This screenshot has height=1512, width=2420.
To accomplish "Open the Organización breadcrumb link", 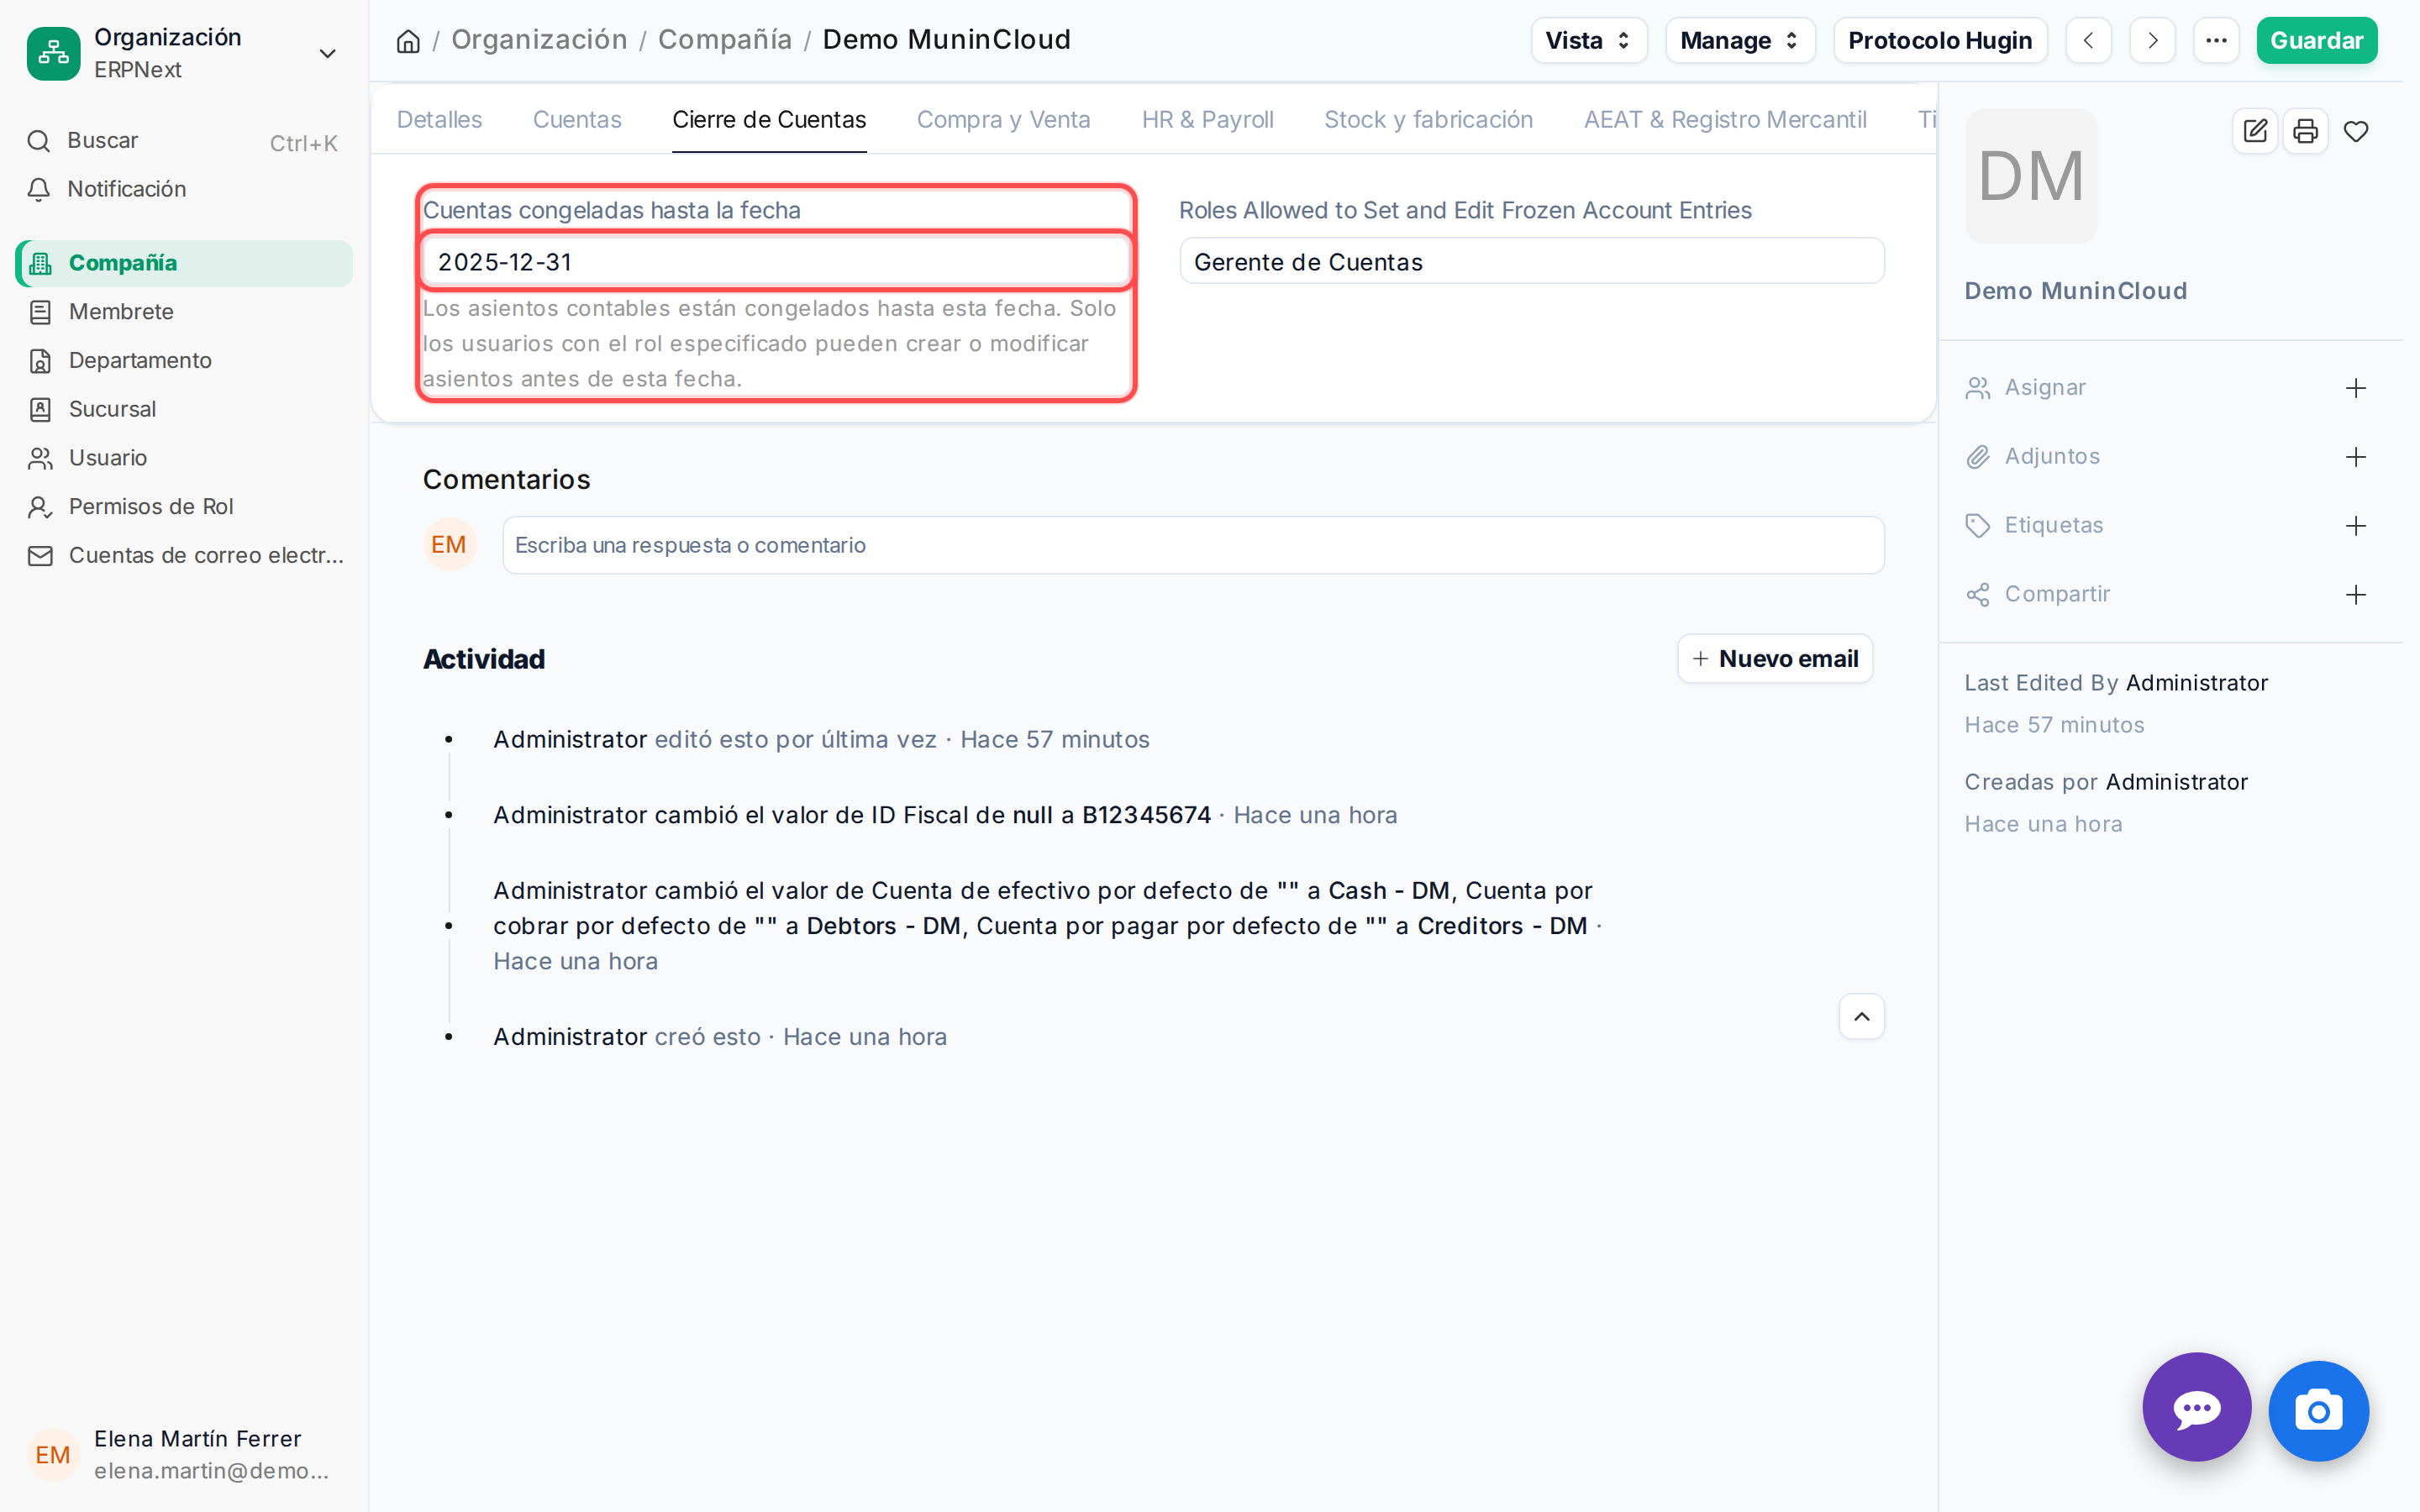I will pyautogui.click(x=539, y=40).
